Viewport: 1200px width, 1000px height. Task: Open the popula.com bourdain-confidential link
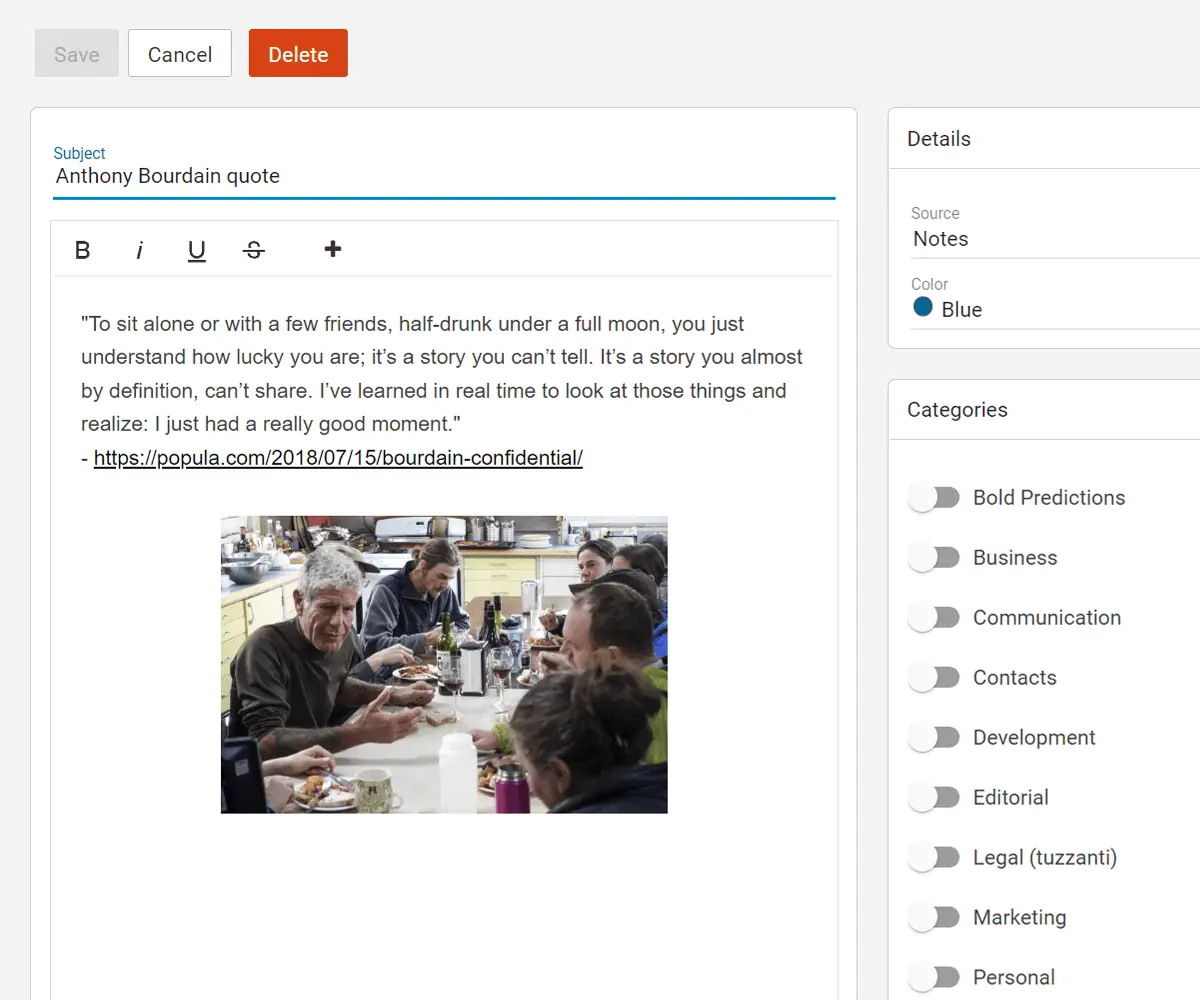338,458
